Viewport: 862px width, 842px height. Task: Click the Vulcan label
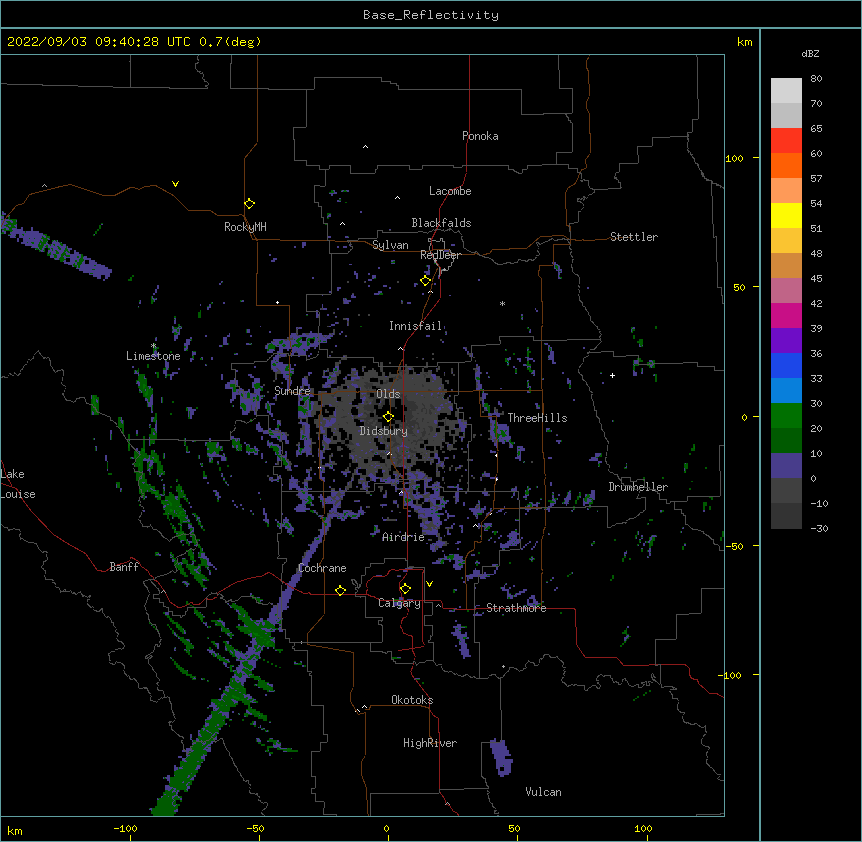543,792
